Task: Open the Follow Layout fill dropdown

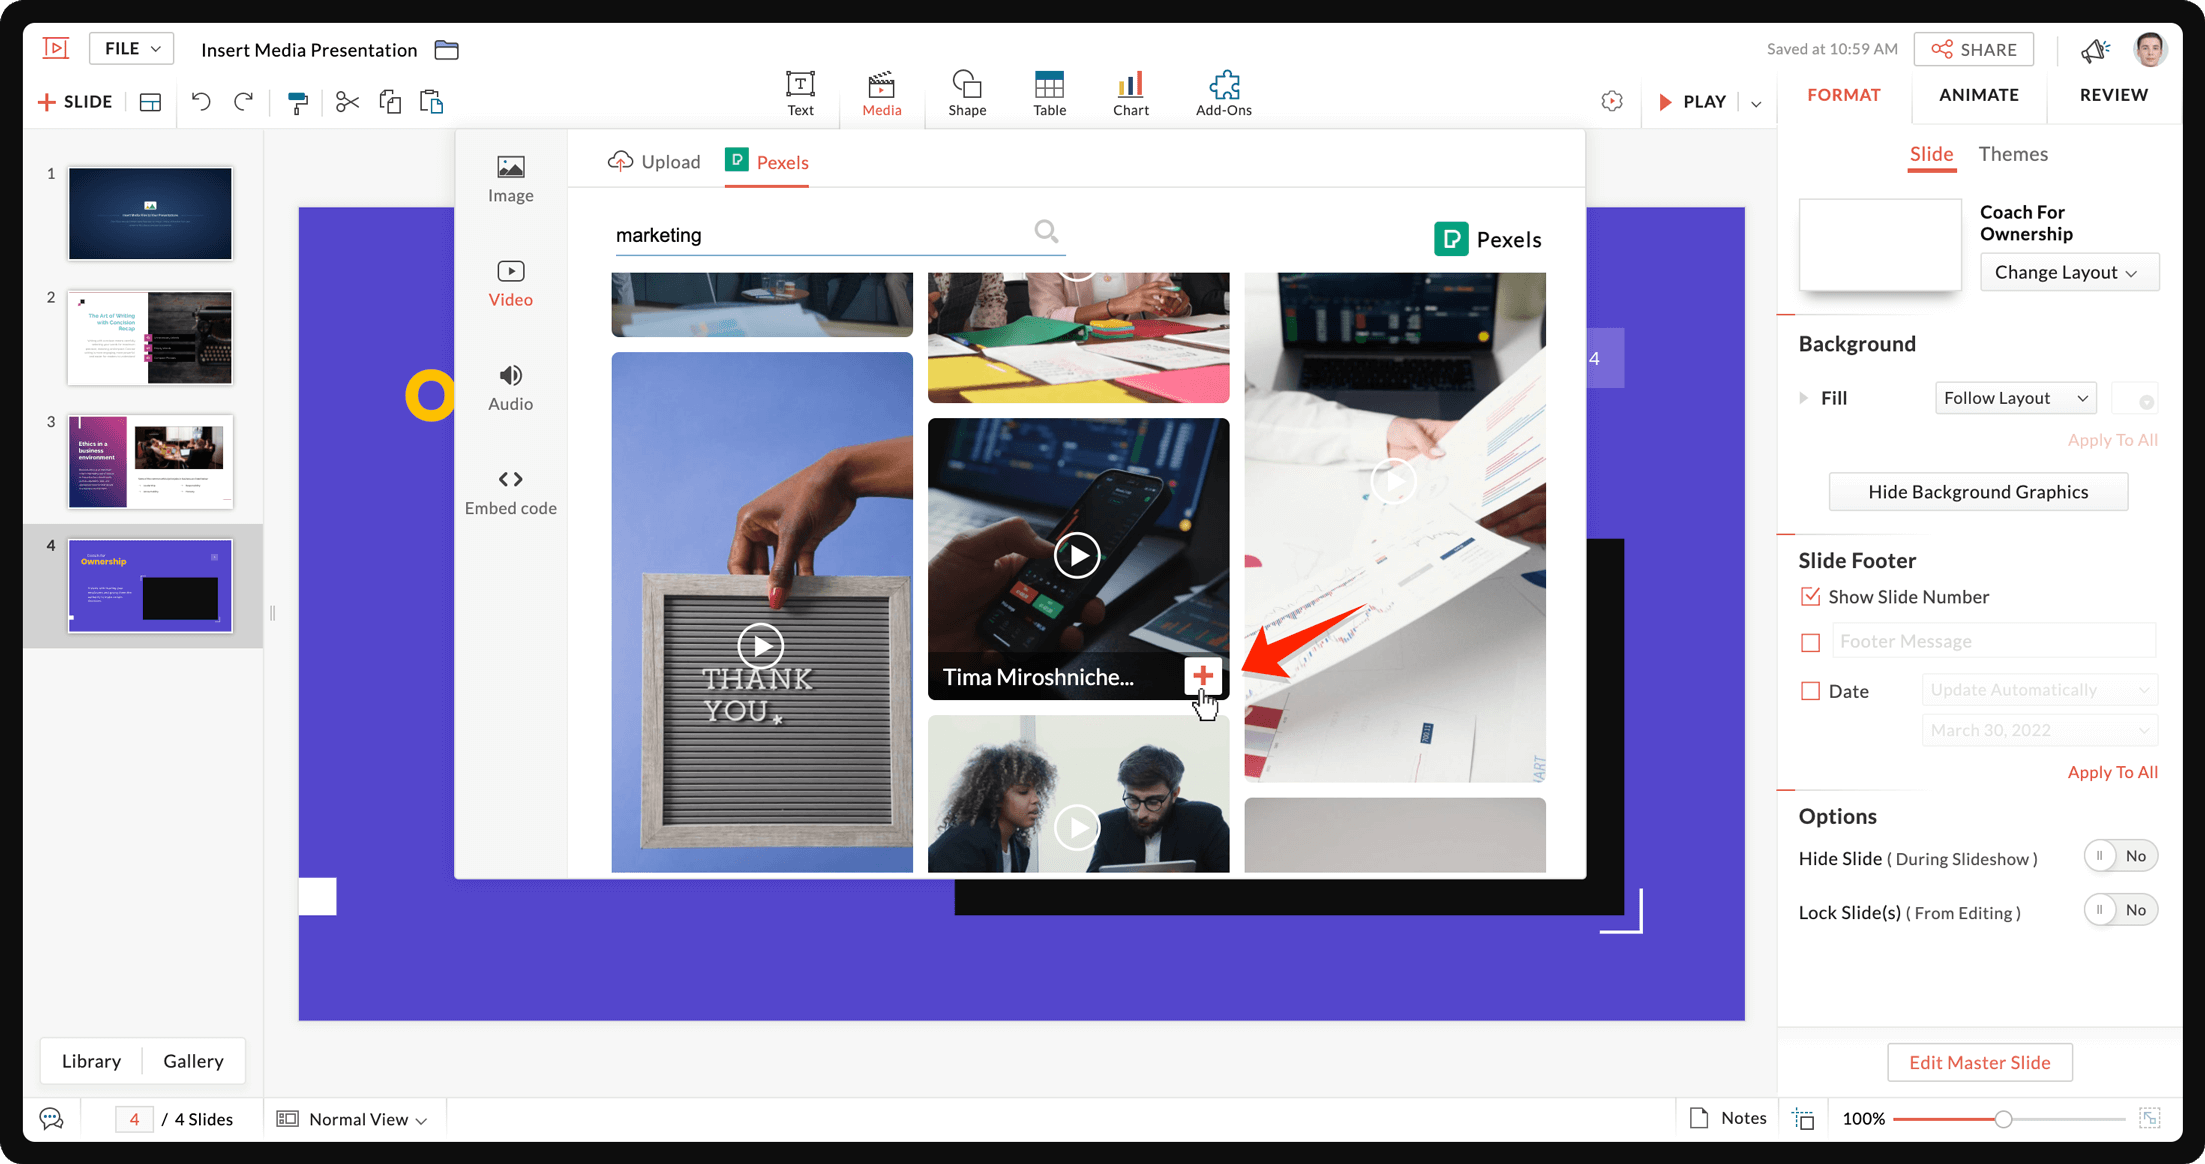Action: (2015, 398)
